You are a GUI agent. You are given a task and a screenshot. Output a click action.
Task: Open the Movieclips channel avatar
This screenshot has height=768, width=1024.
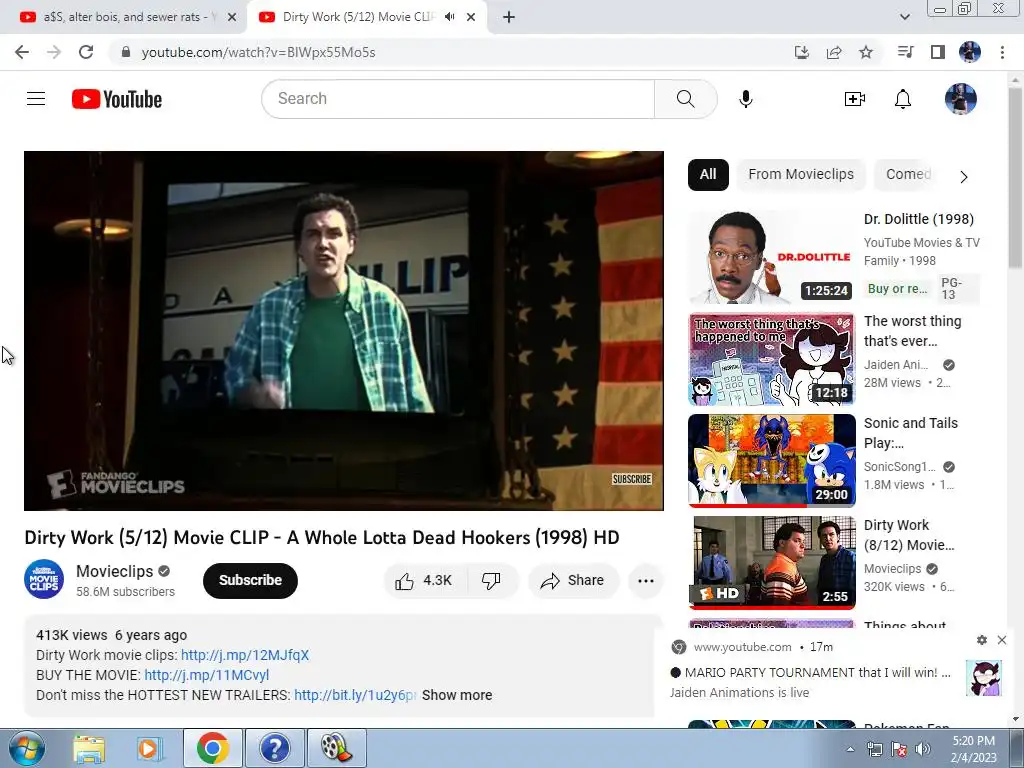(x=44, y=579)
